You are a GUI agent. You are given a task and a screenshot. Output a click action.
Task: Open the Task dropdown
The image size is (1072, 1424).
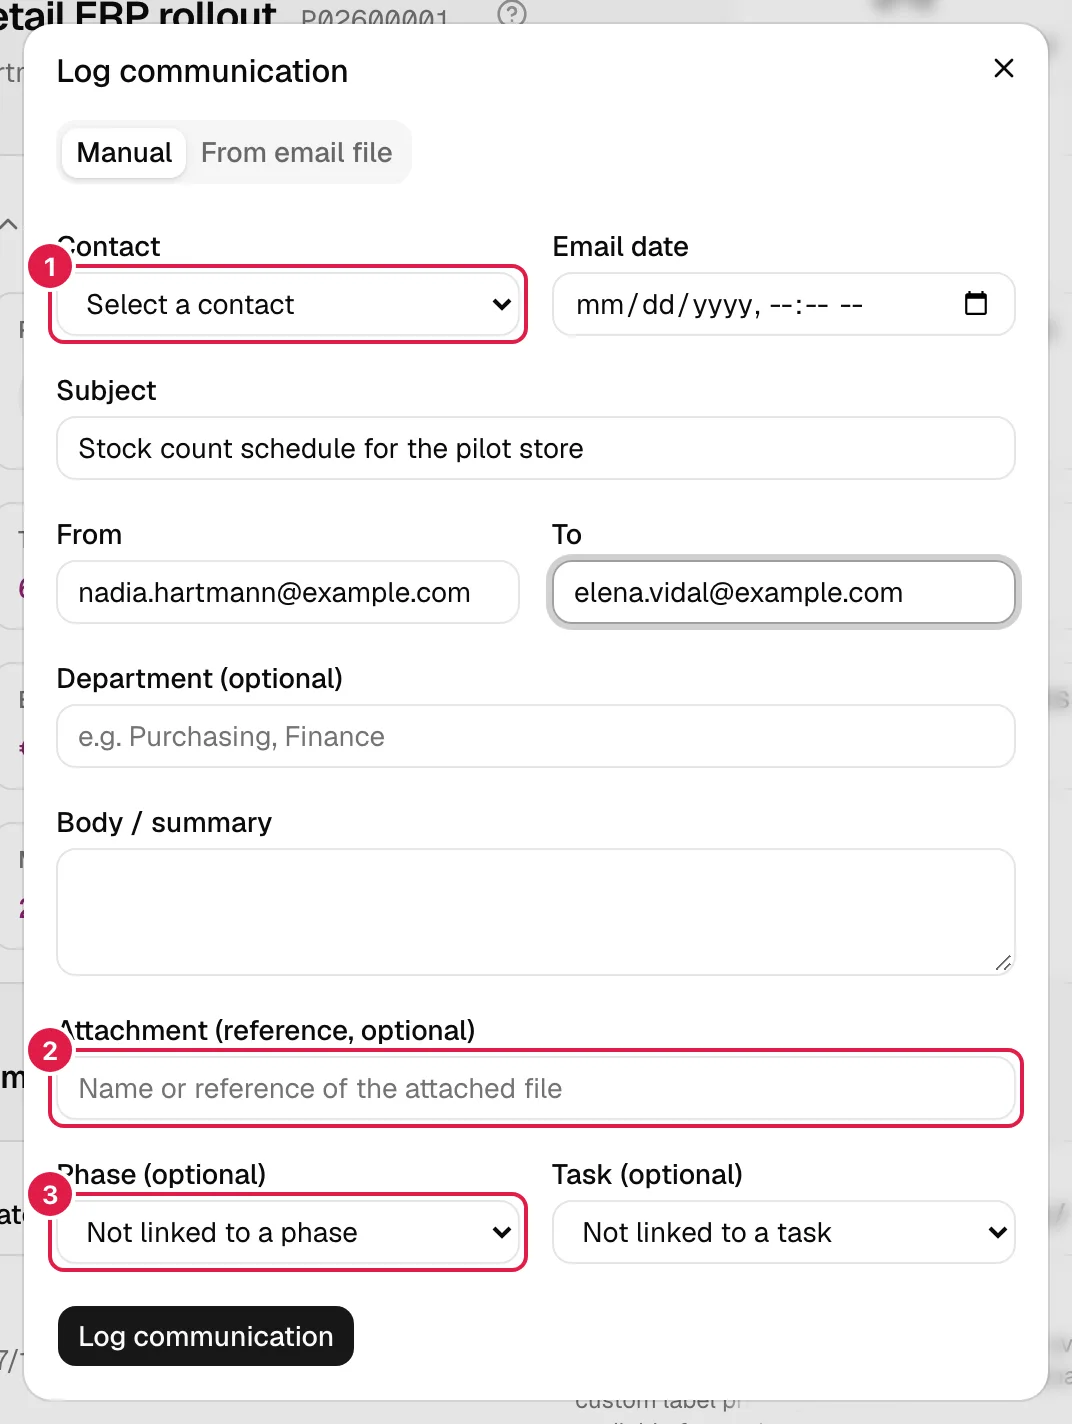[784, 1232]
